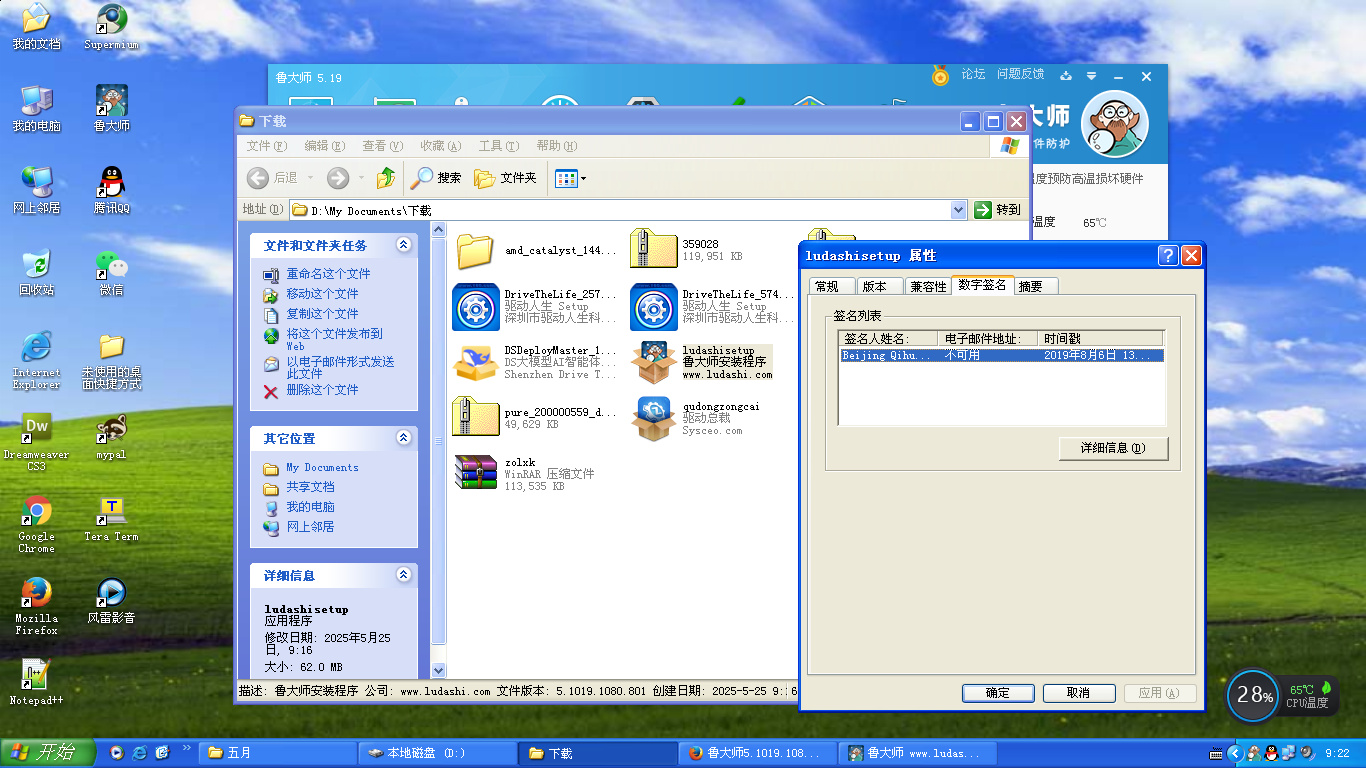Open the 我的电脑 desktop icon
The width and height of the screenshot is (1366, 768).
pos(36,108)
